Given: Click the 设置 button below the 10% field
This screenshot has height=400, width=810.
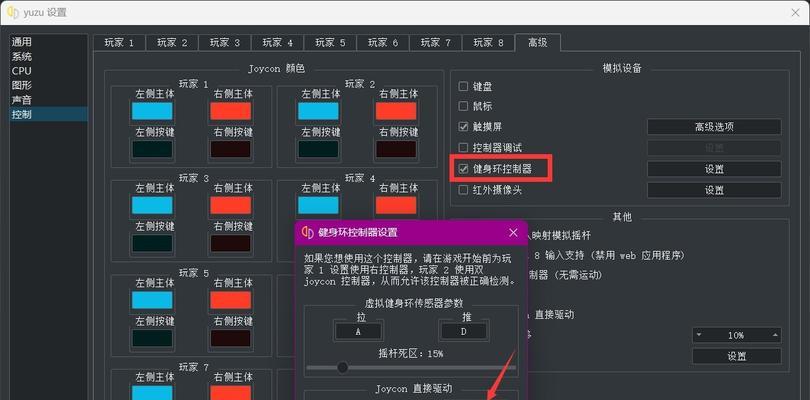Looking at the screenshot, I should pyautogui.click(x=737, y=356).
